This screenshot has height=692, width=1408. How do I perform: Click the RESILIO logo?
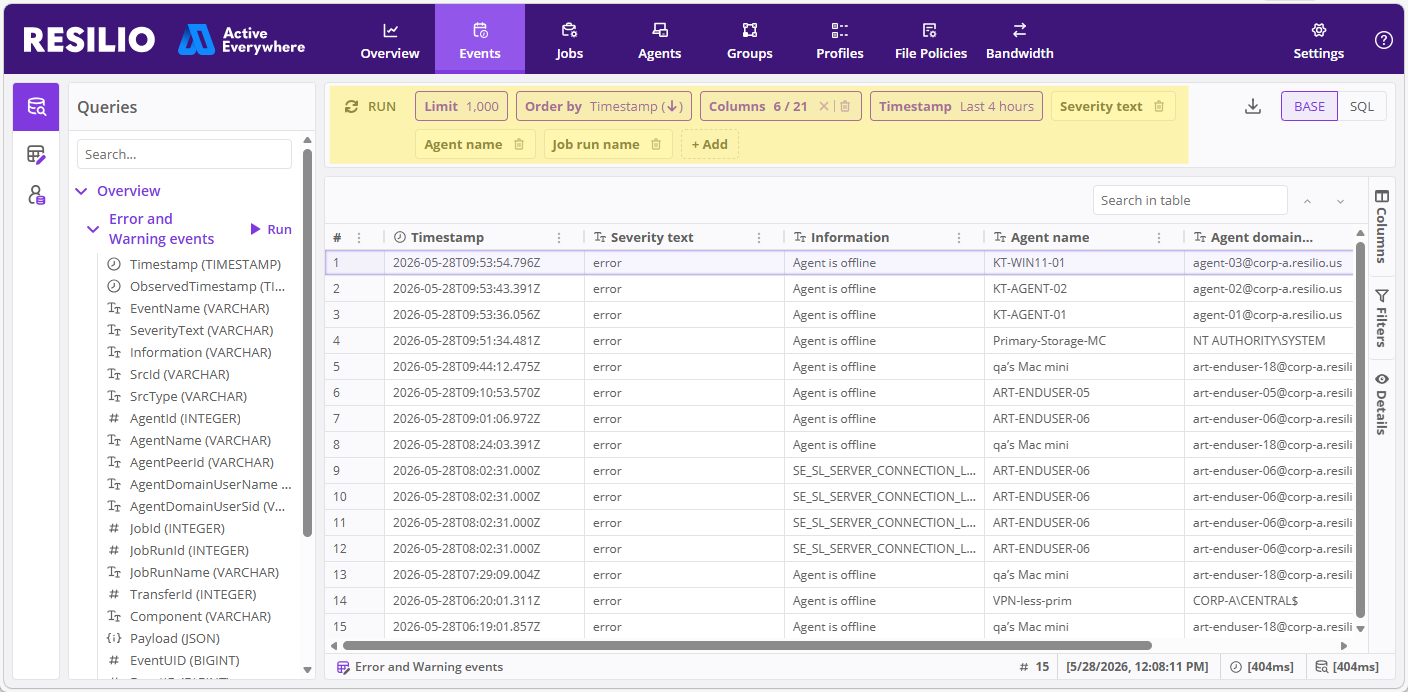[x=89, y=40]
